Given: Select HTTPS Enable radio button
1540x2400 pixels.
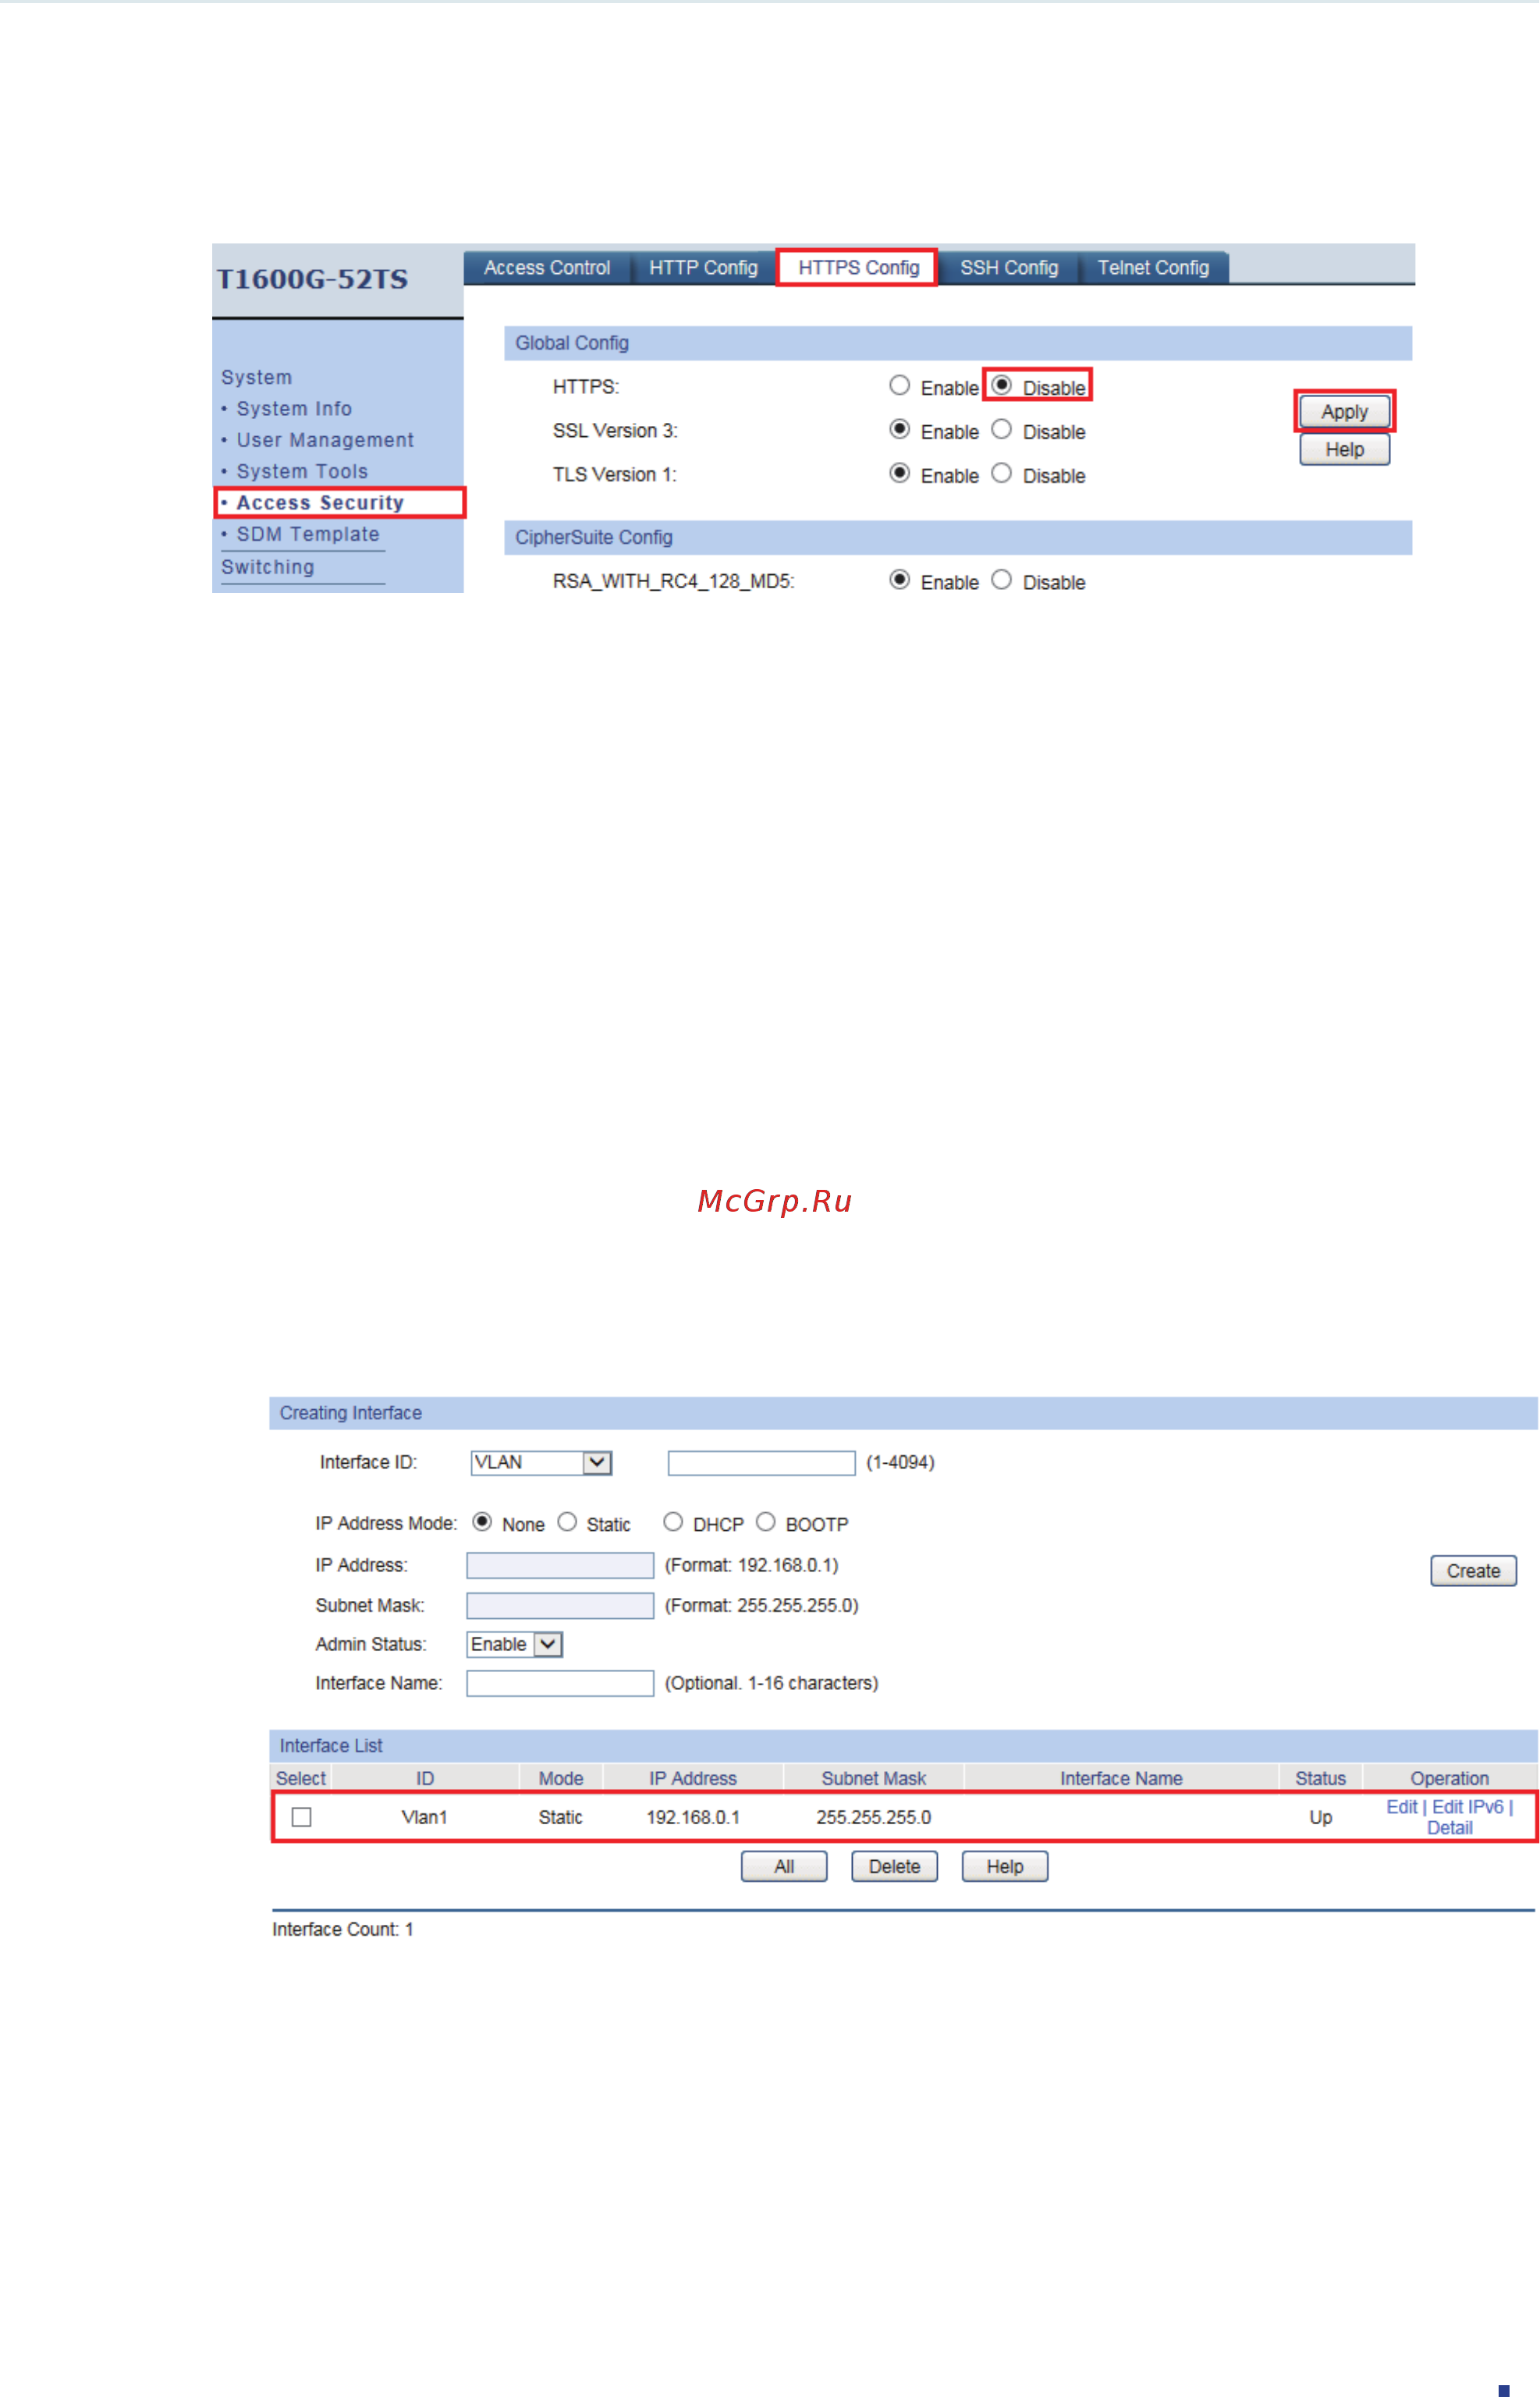Looking at the screenshot, I should tap(900, 386).
